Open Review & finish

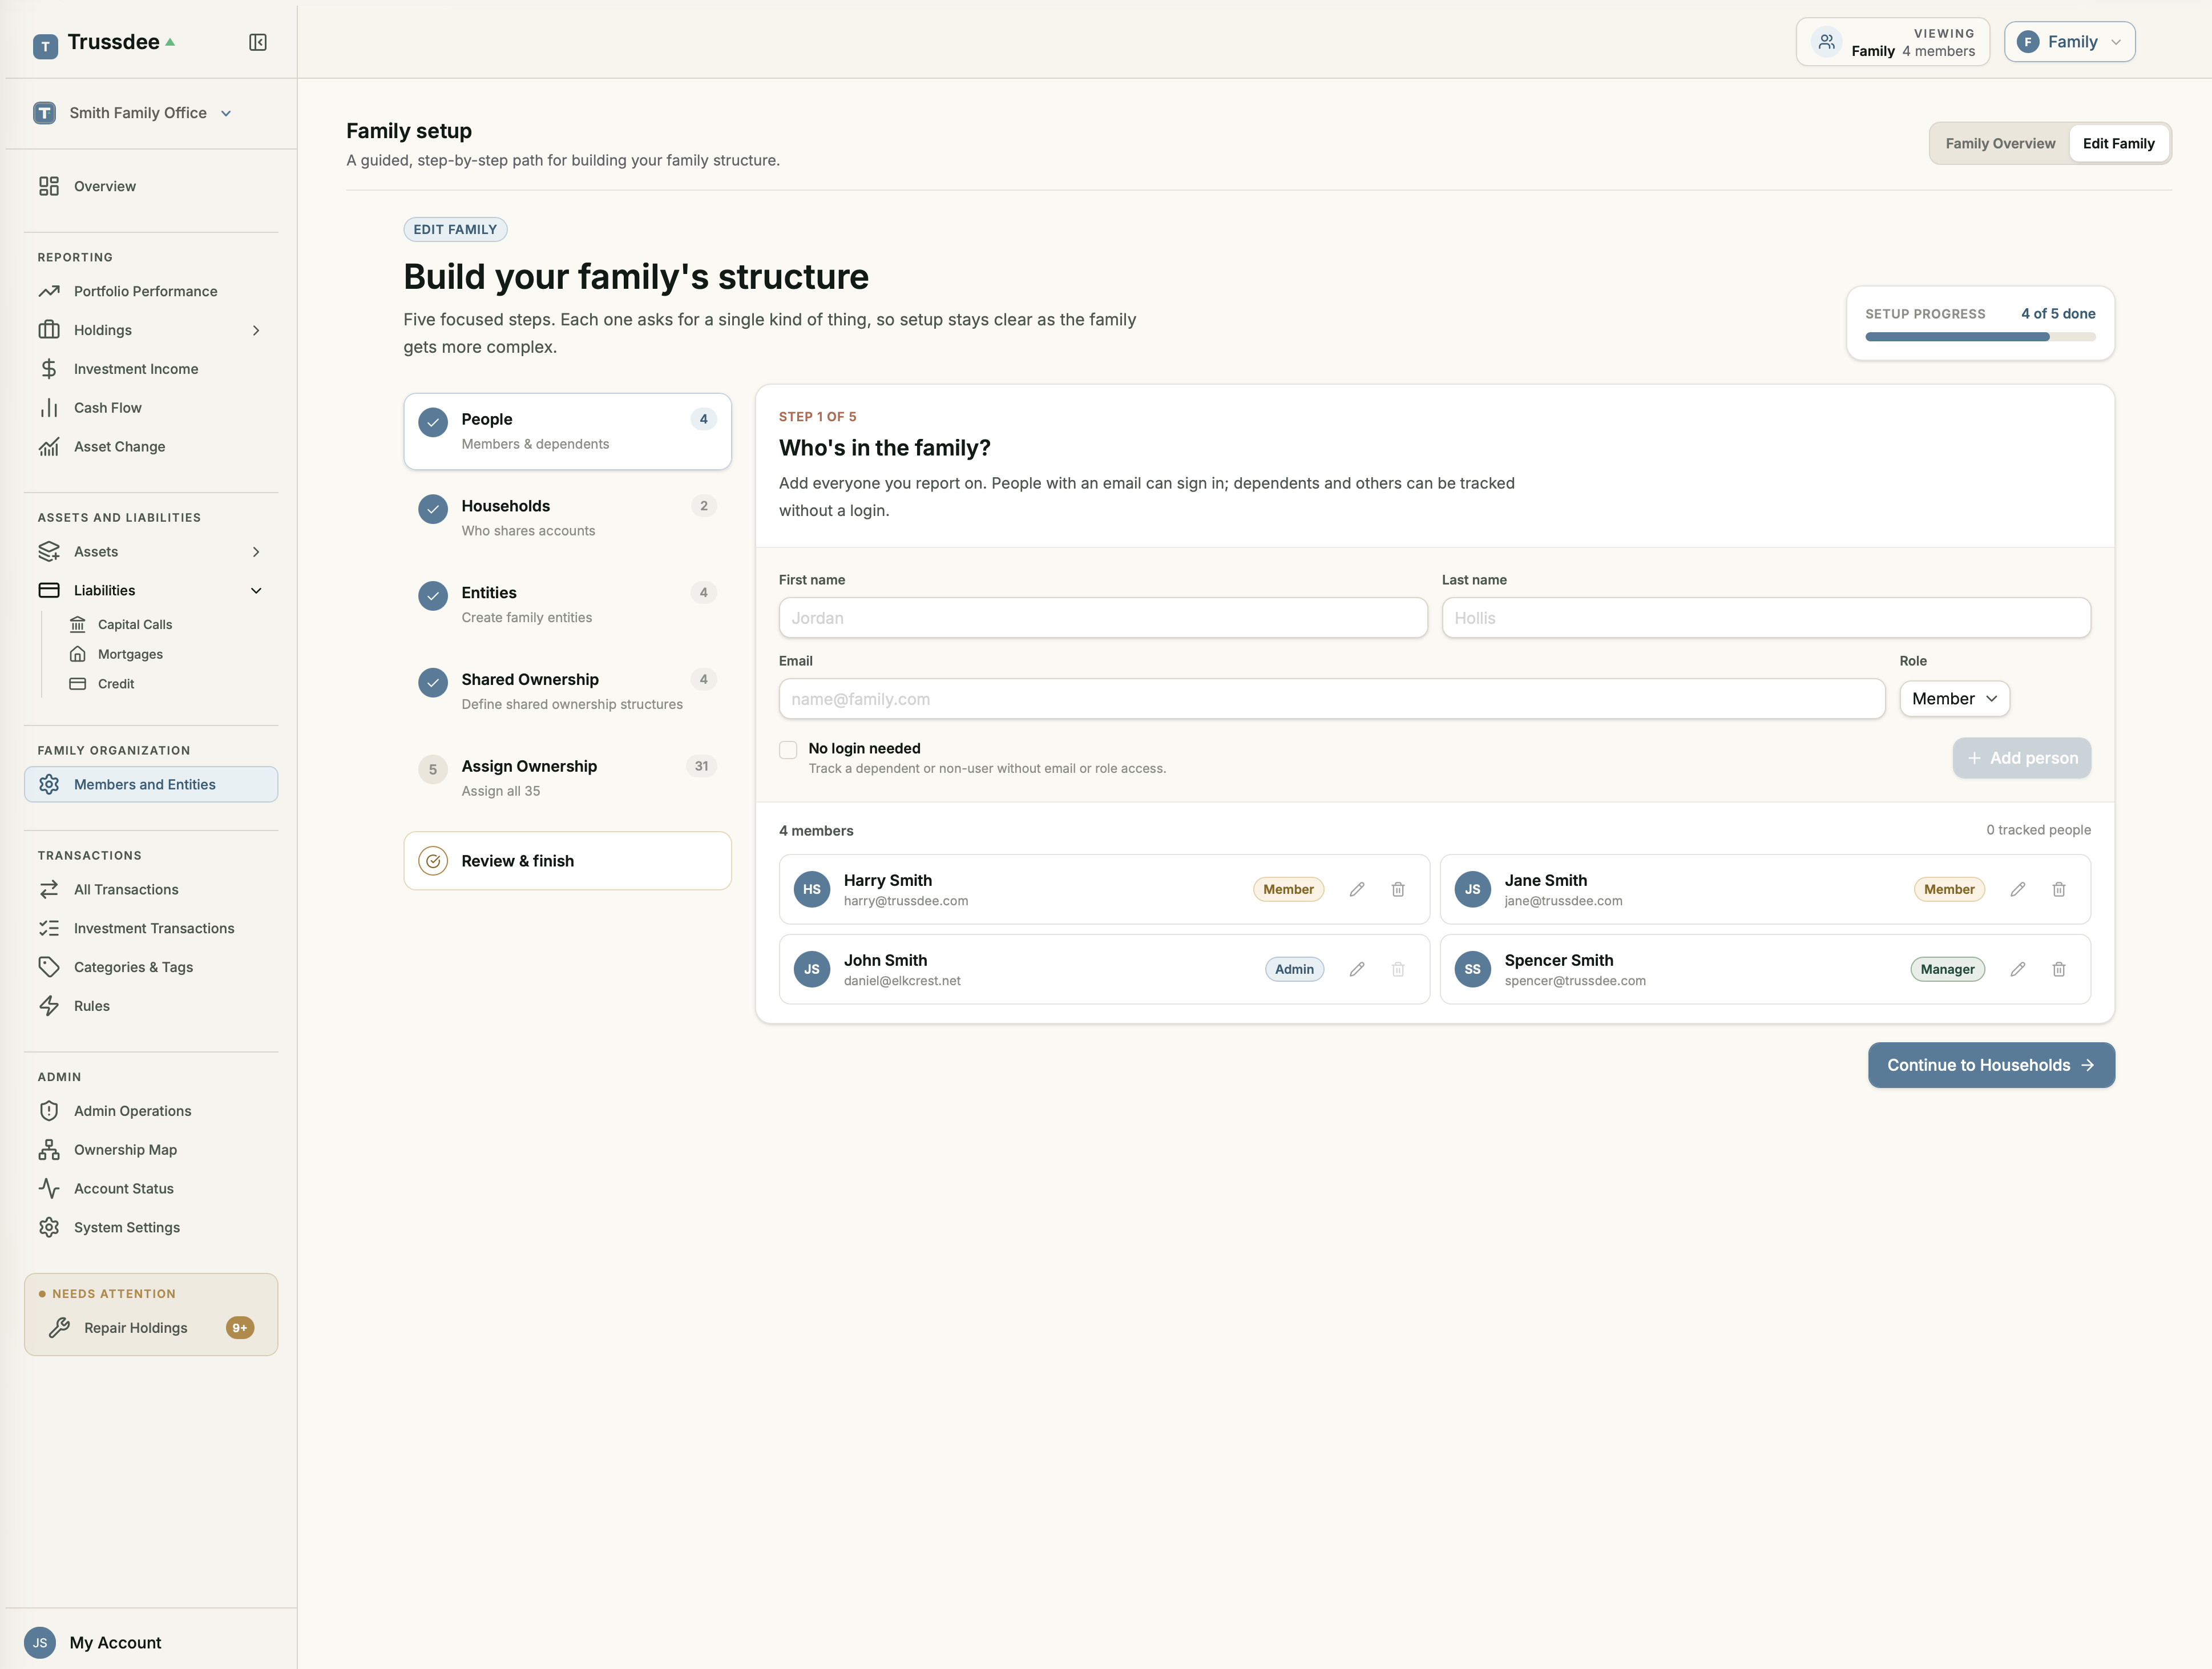[x=567, y=861]
